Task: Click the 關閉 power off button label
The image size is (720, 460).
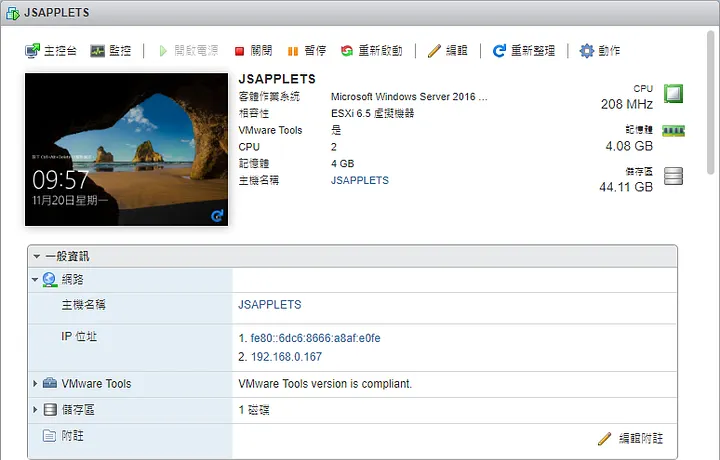Action: point(261,50)
